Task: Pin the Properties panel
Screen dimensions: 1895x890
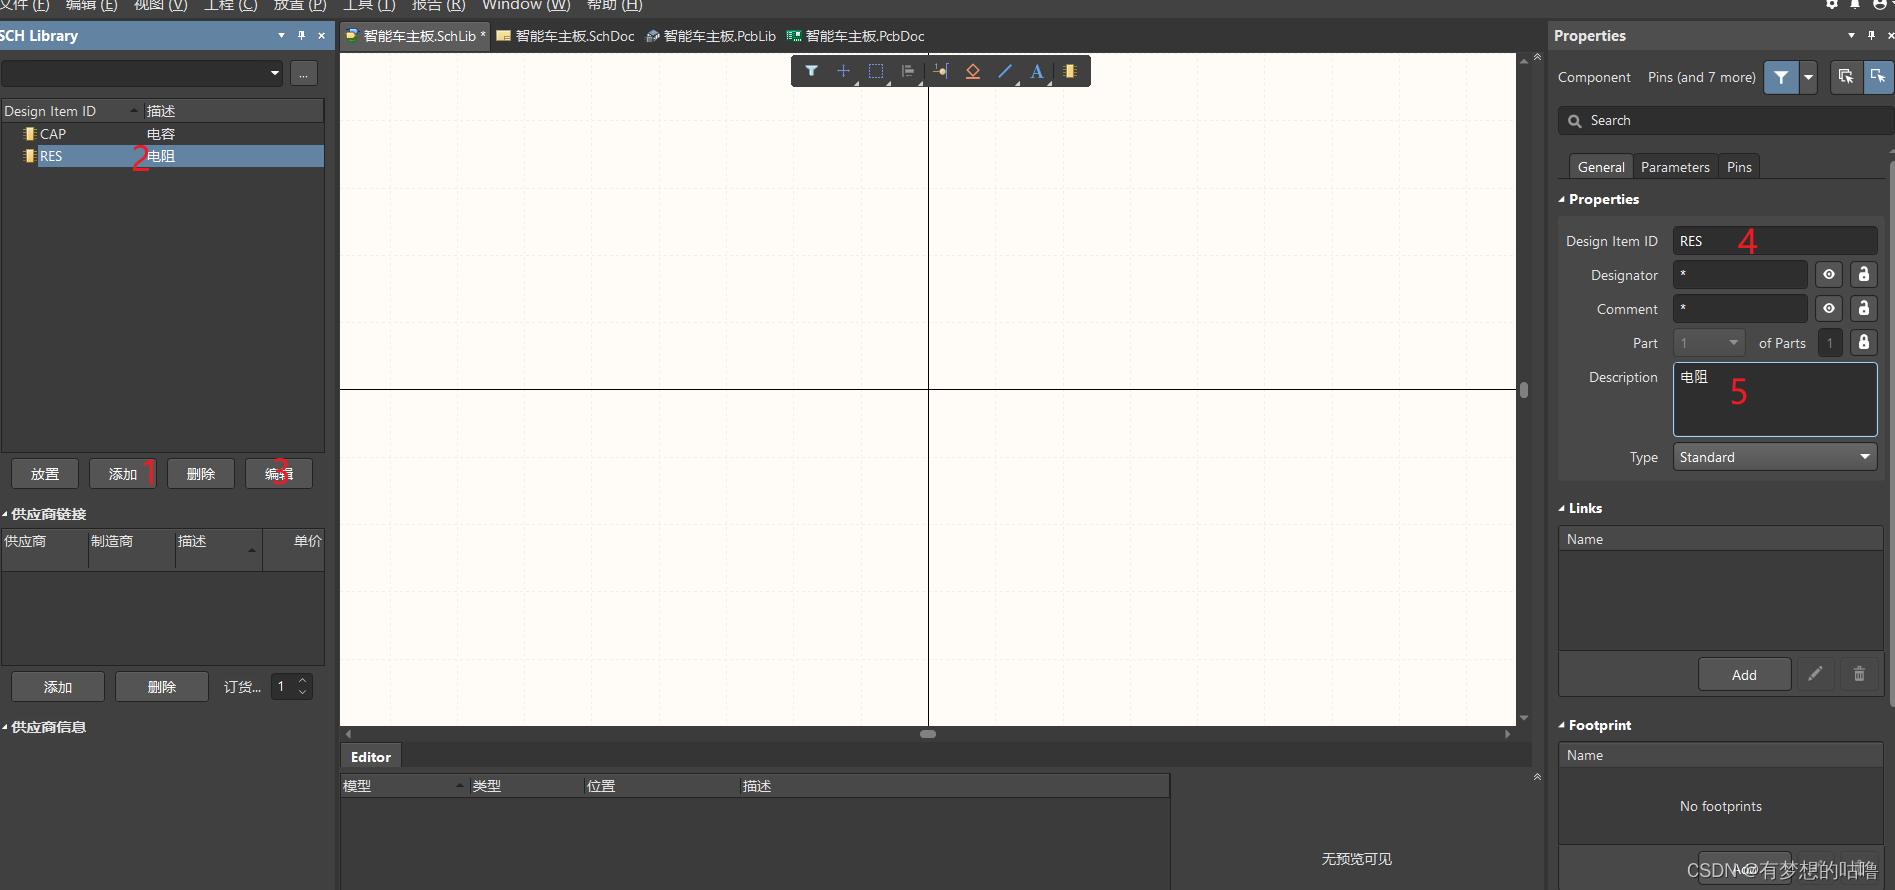Action: pyautogui.click(x=1871, y=35)
